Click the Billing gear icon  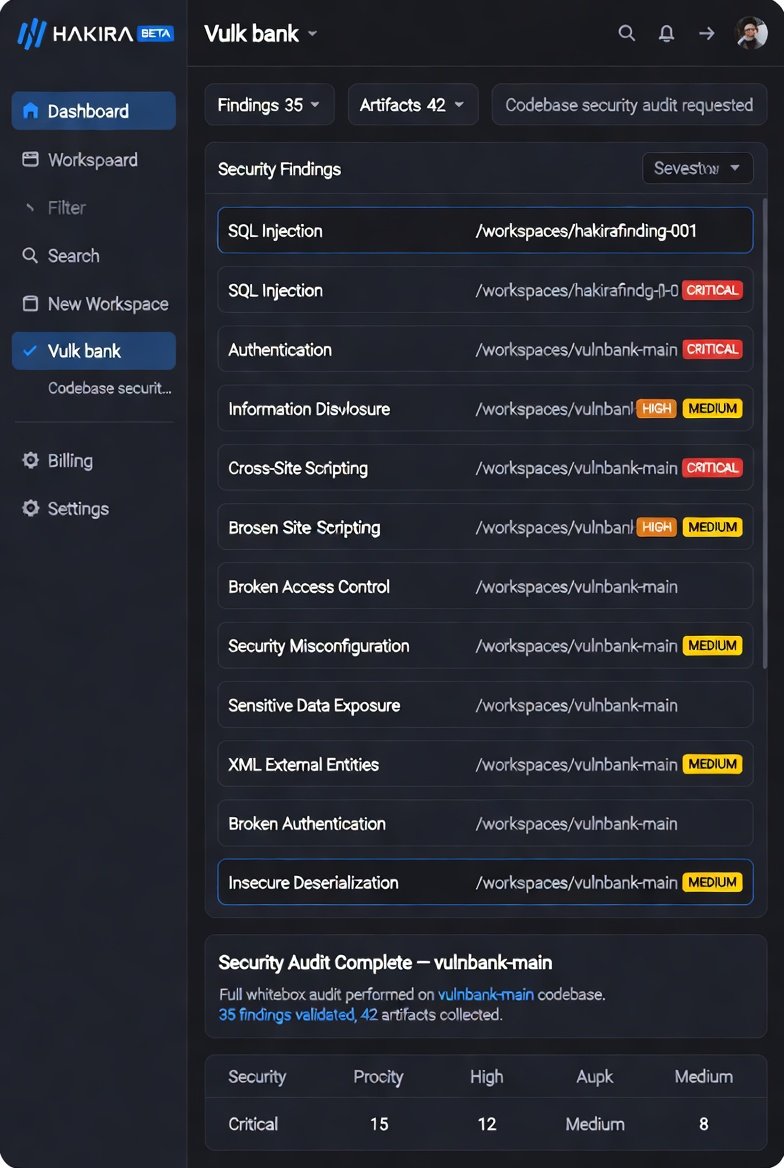click(31, 460)
